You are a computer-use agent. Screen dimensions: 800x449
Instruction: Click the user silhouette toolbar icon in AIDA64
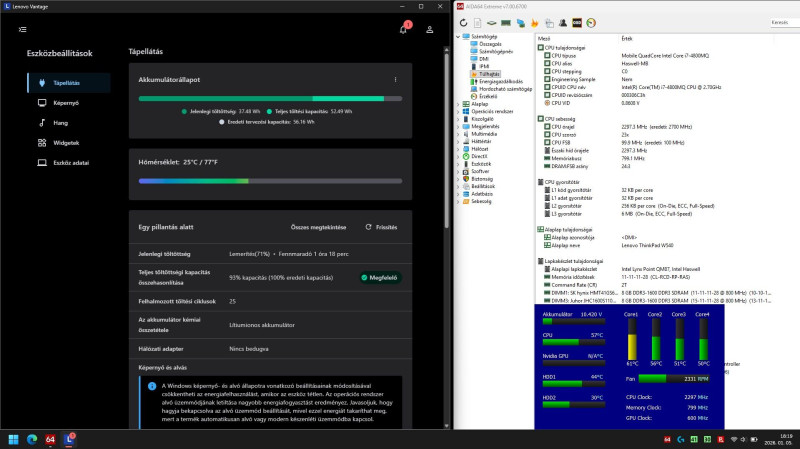tap(563, 23)
